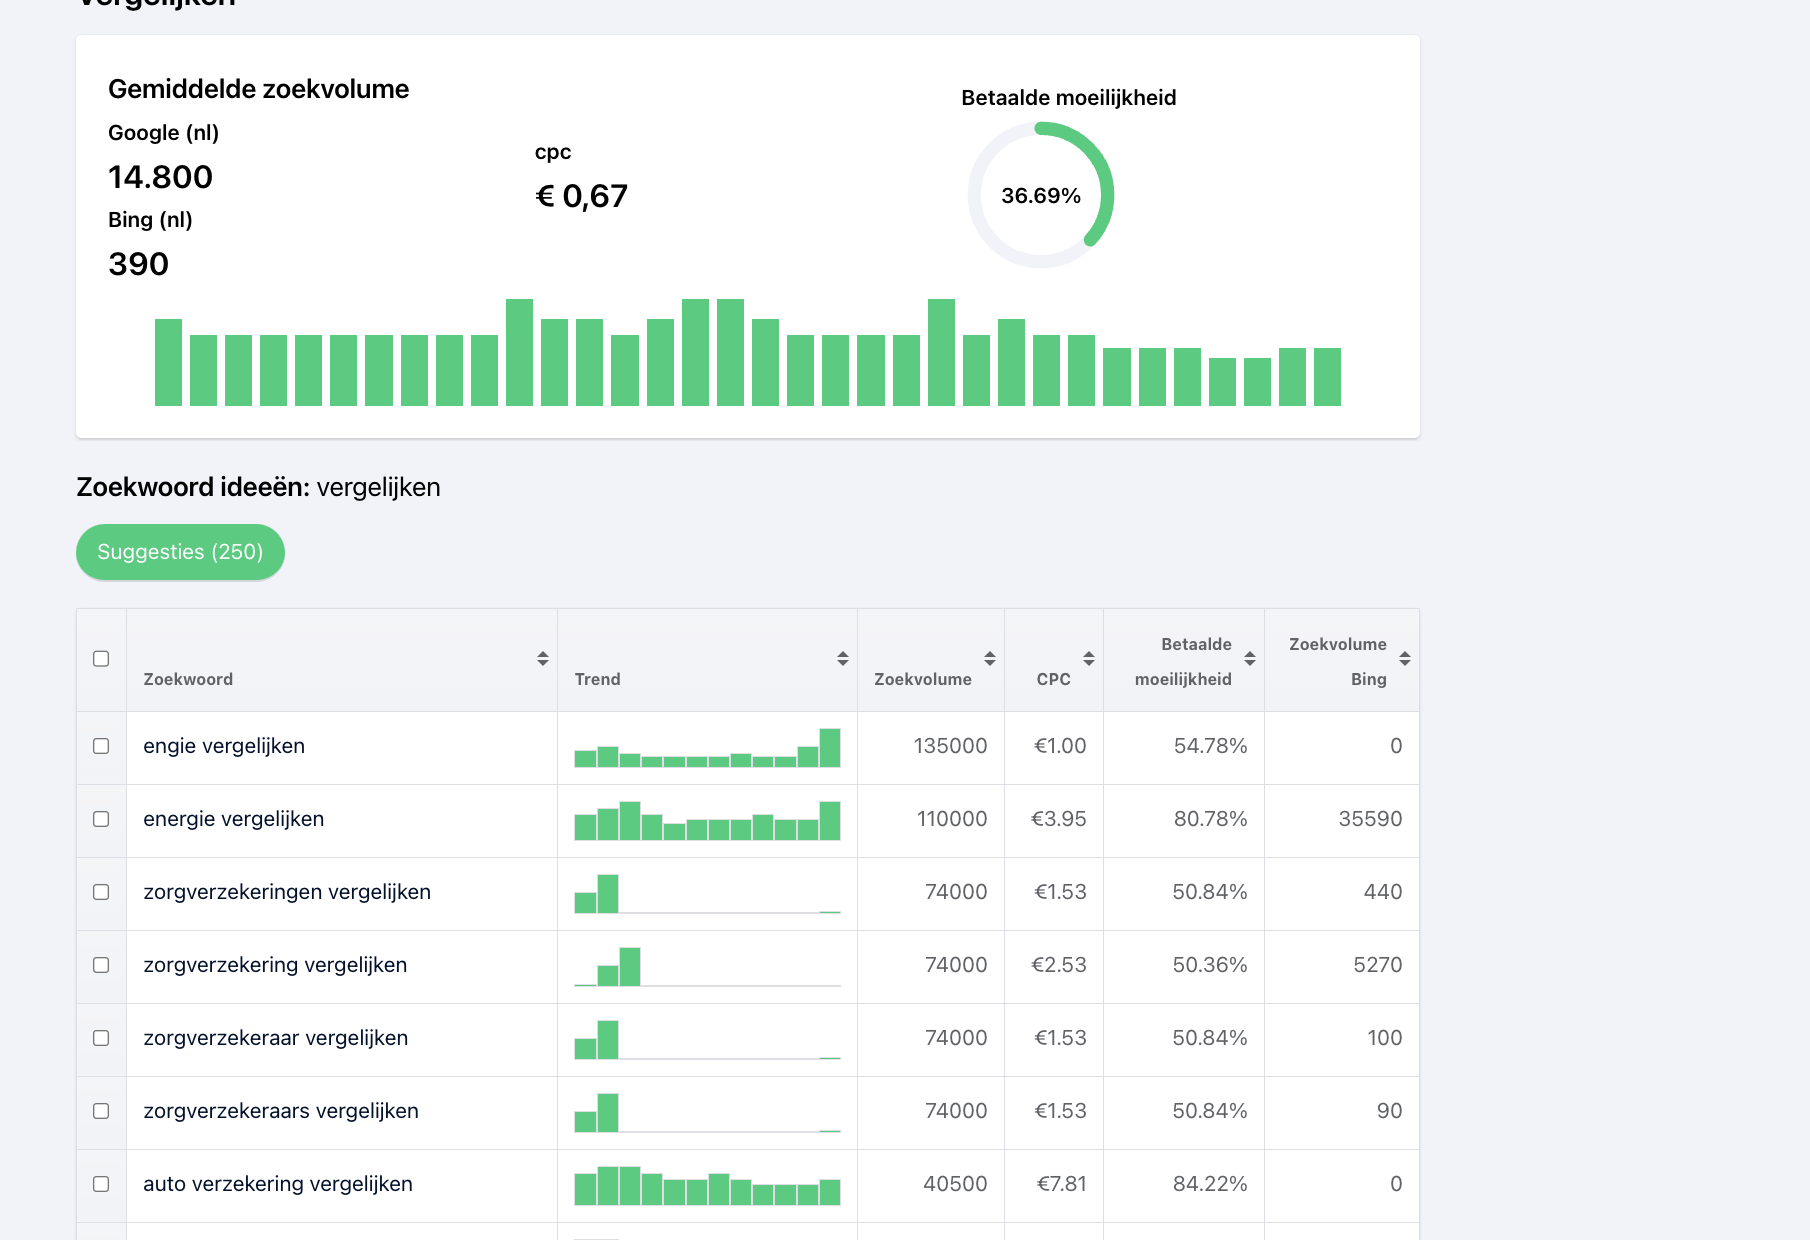Click Bing volume figure 390
1810x1240 pixels.
138,264
